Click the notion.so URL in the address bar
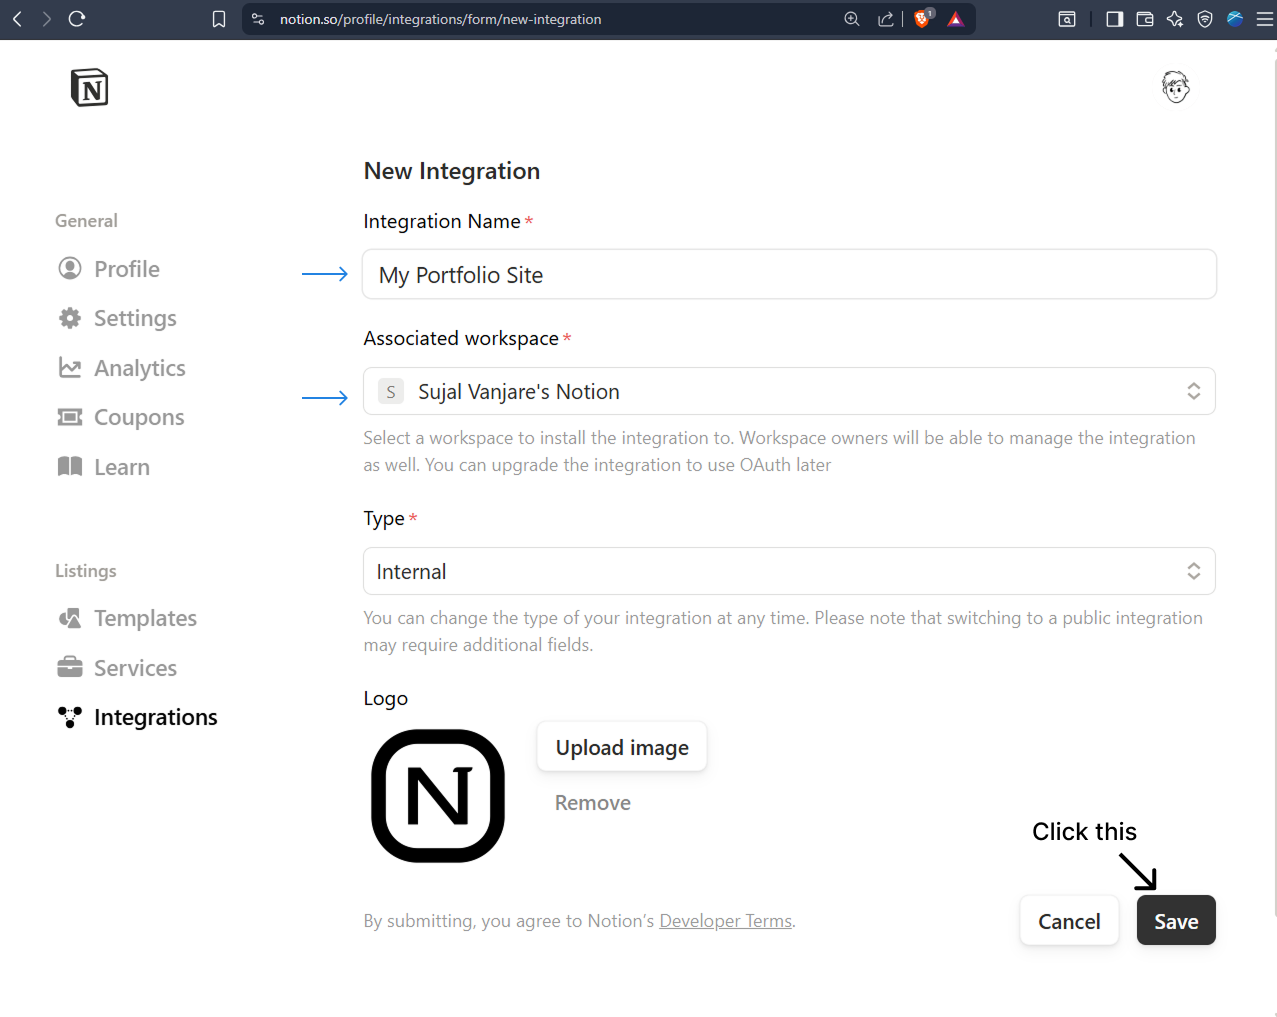 coord(440,19)
